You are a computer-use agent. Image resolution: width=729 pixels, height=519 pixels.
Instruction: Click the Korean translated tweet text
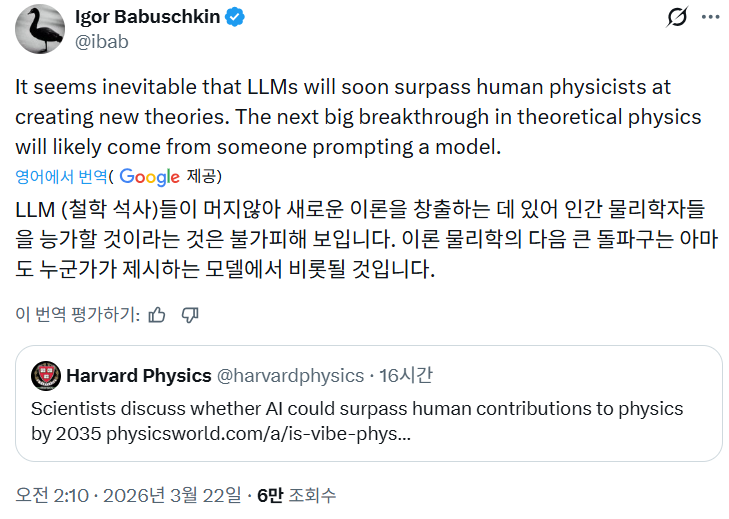click(x=360, y=240)
